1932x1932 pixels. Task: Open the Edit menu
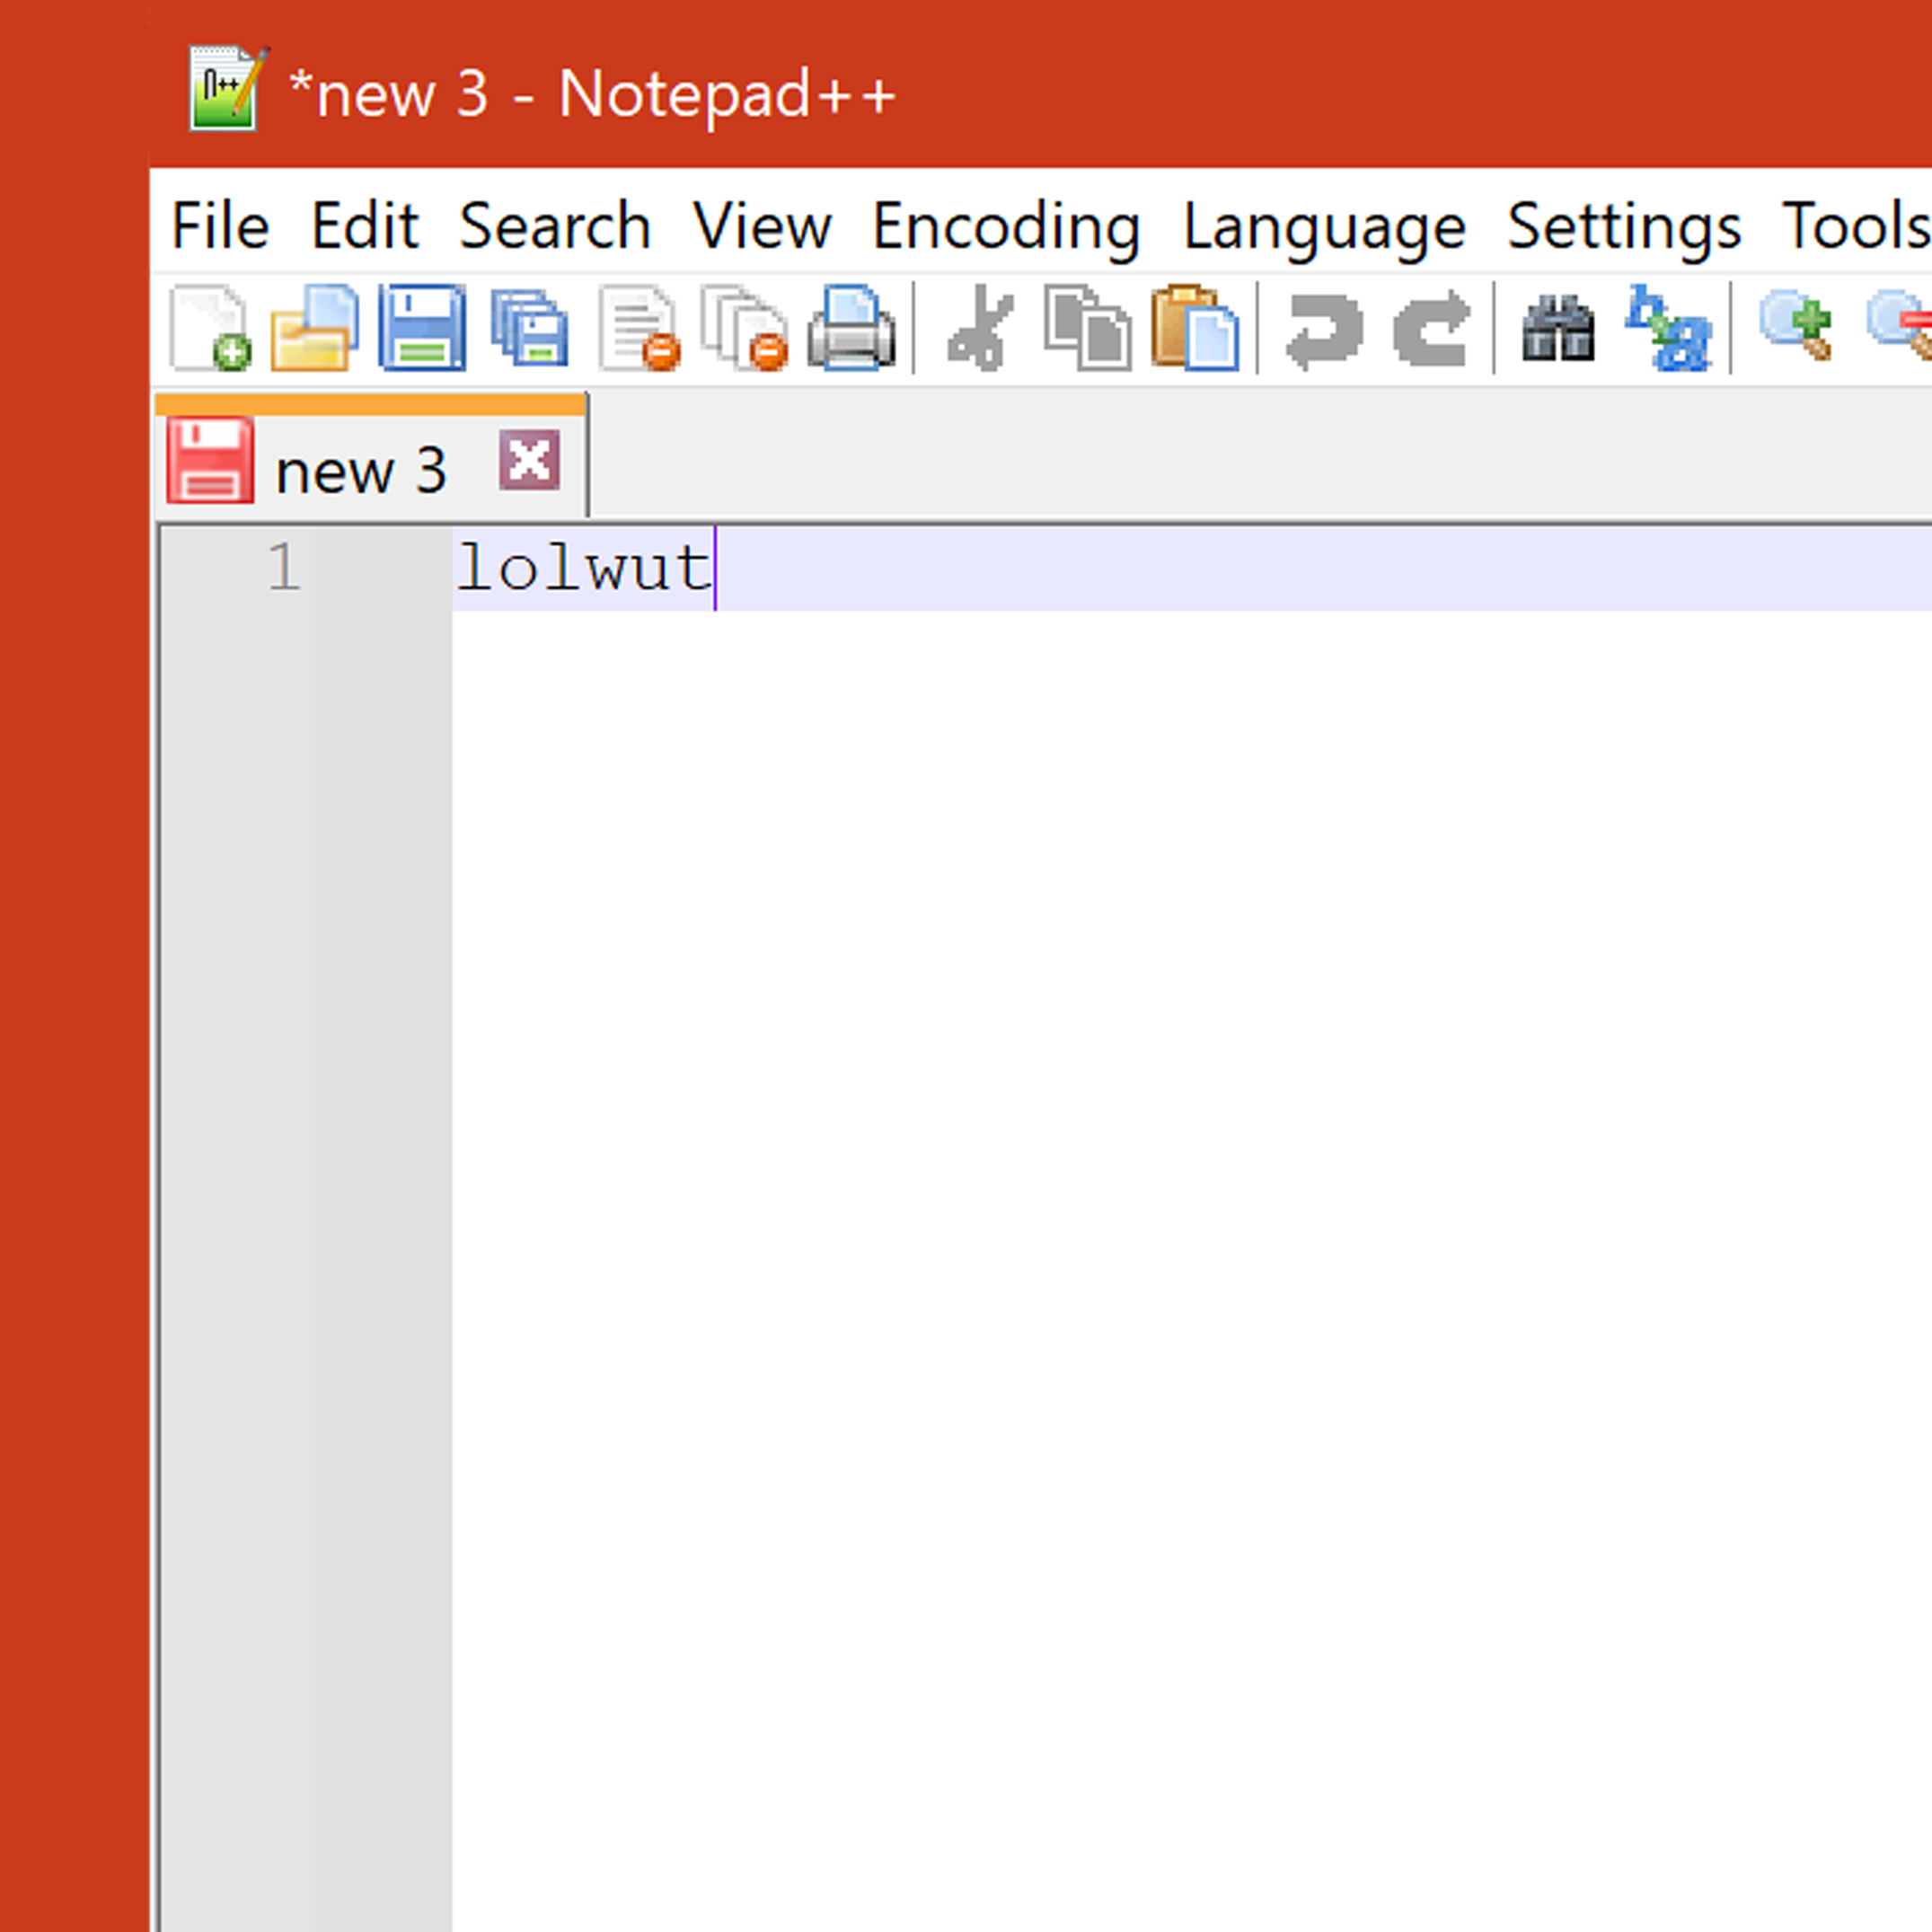coord(364,226)
